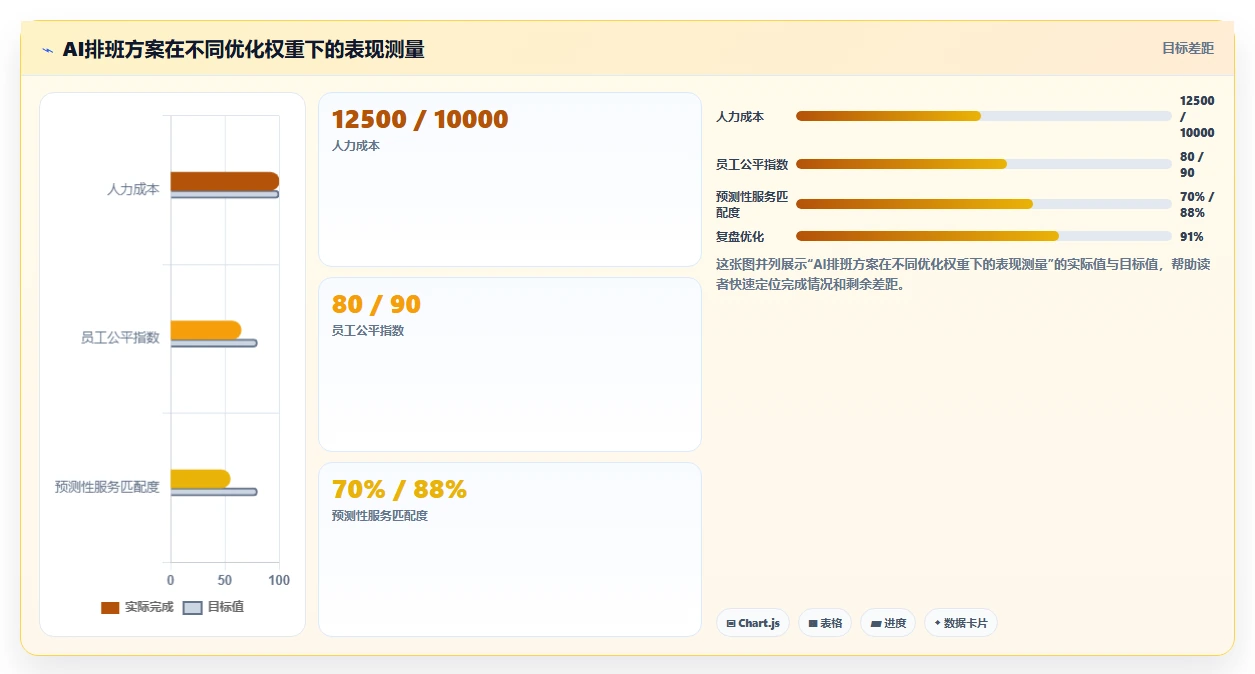Click the grey 预测性服务匹配度 target bar
Viewport: 1255px width, 674px height.
pyautogui.click(x=214, y=492)
